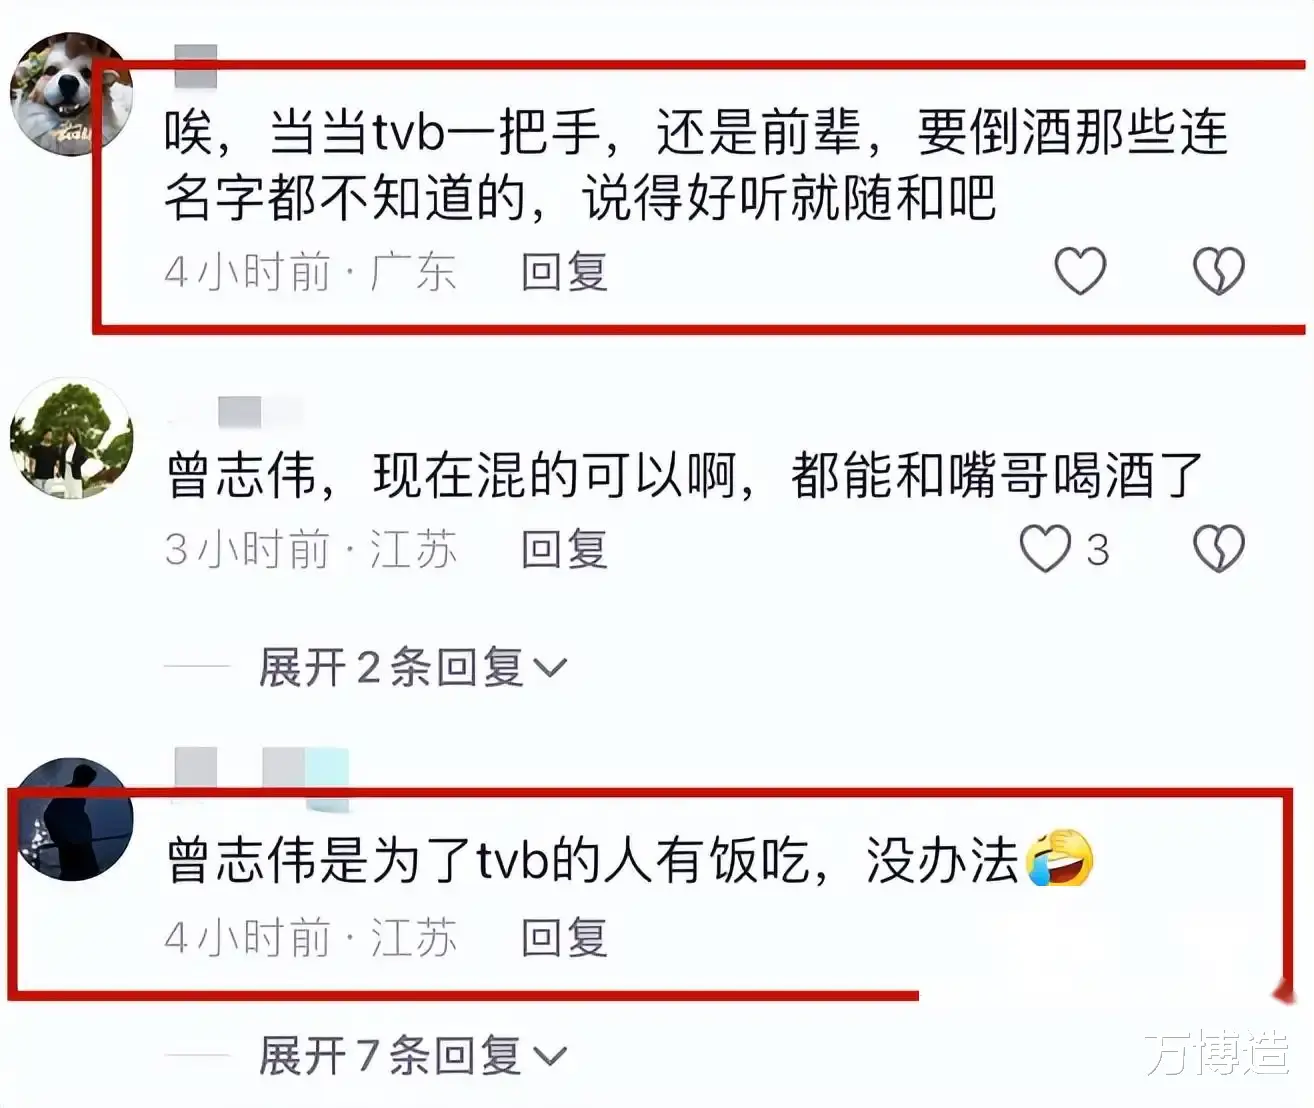1314x1108 pixels.
Task: Tap the blurred username above the 嘴哥 comment
Action: (258, 413)
